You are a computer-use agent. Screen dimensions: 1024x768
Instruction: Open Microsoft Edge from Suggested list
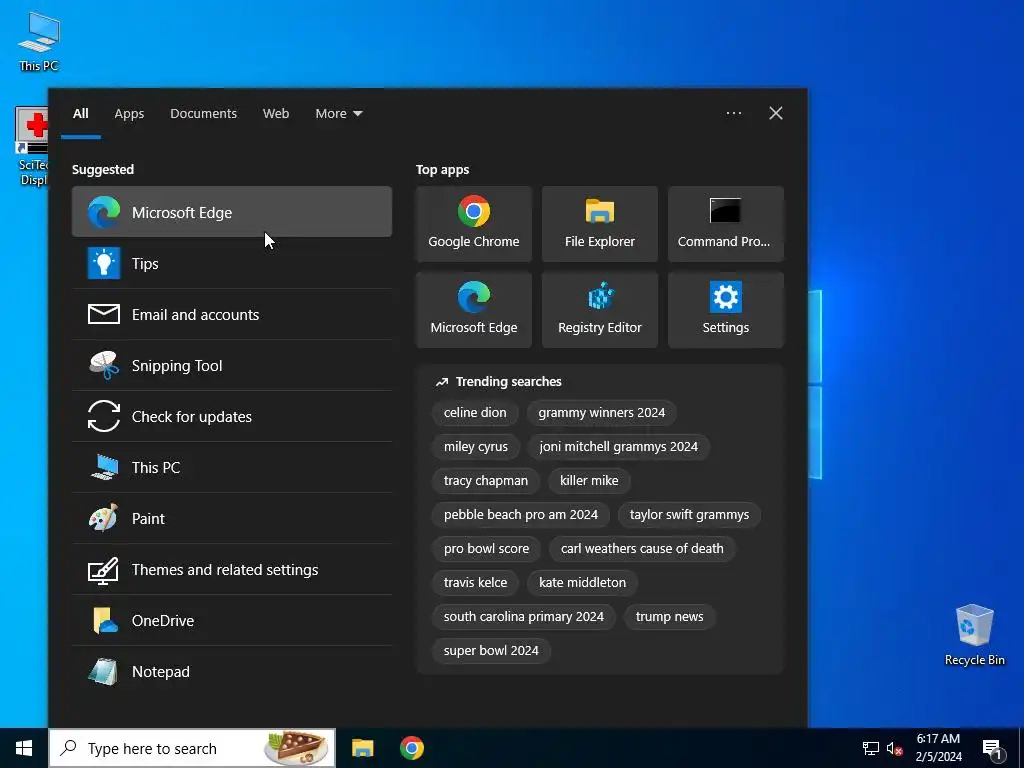(232, 212)
